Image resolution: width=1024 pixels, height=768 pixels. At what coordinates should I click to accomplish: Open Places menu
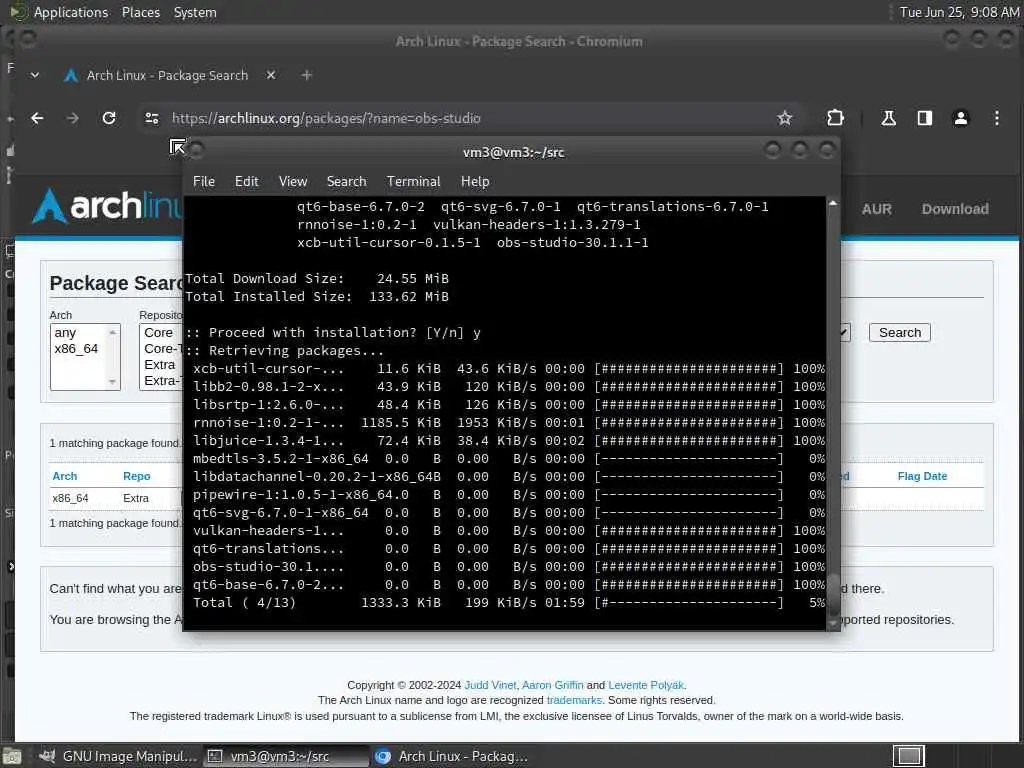pyautogui.click(x=141, y=12)
